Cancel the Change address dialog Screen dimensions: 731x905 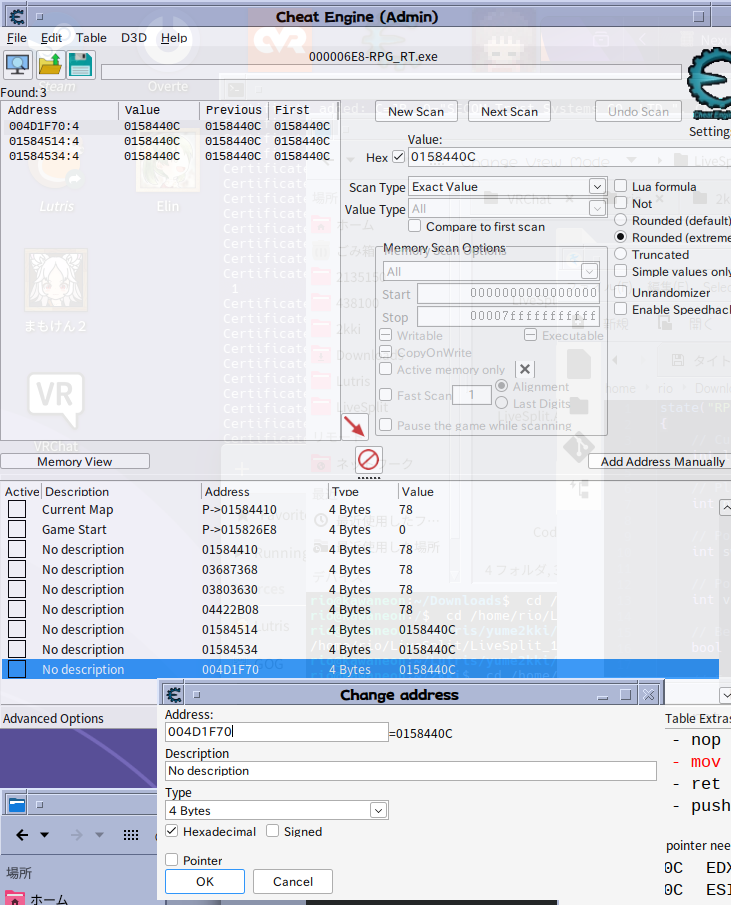(293, 881)
